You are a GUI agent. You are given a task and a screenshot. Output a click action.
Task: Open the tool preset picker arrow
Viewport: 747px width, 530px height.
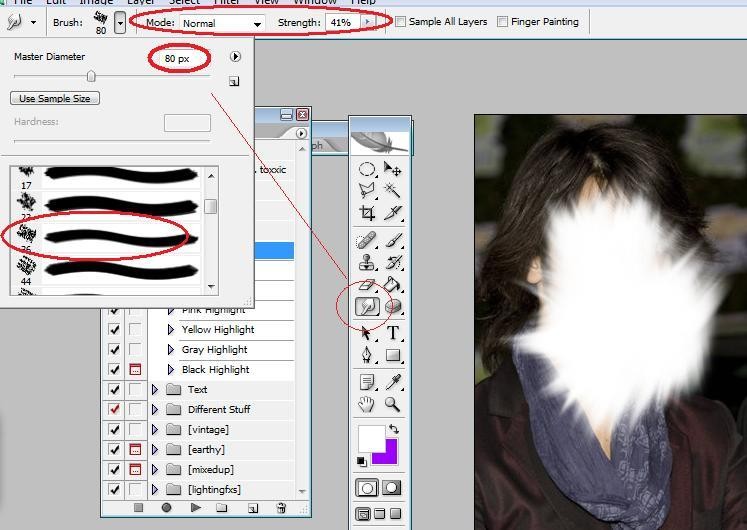click(33, 22)
